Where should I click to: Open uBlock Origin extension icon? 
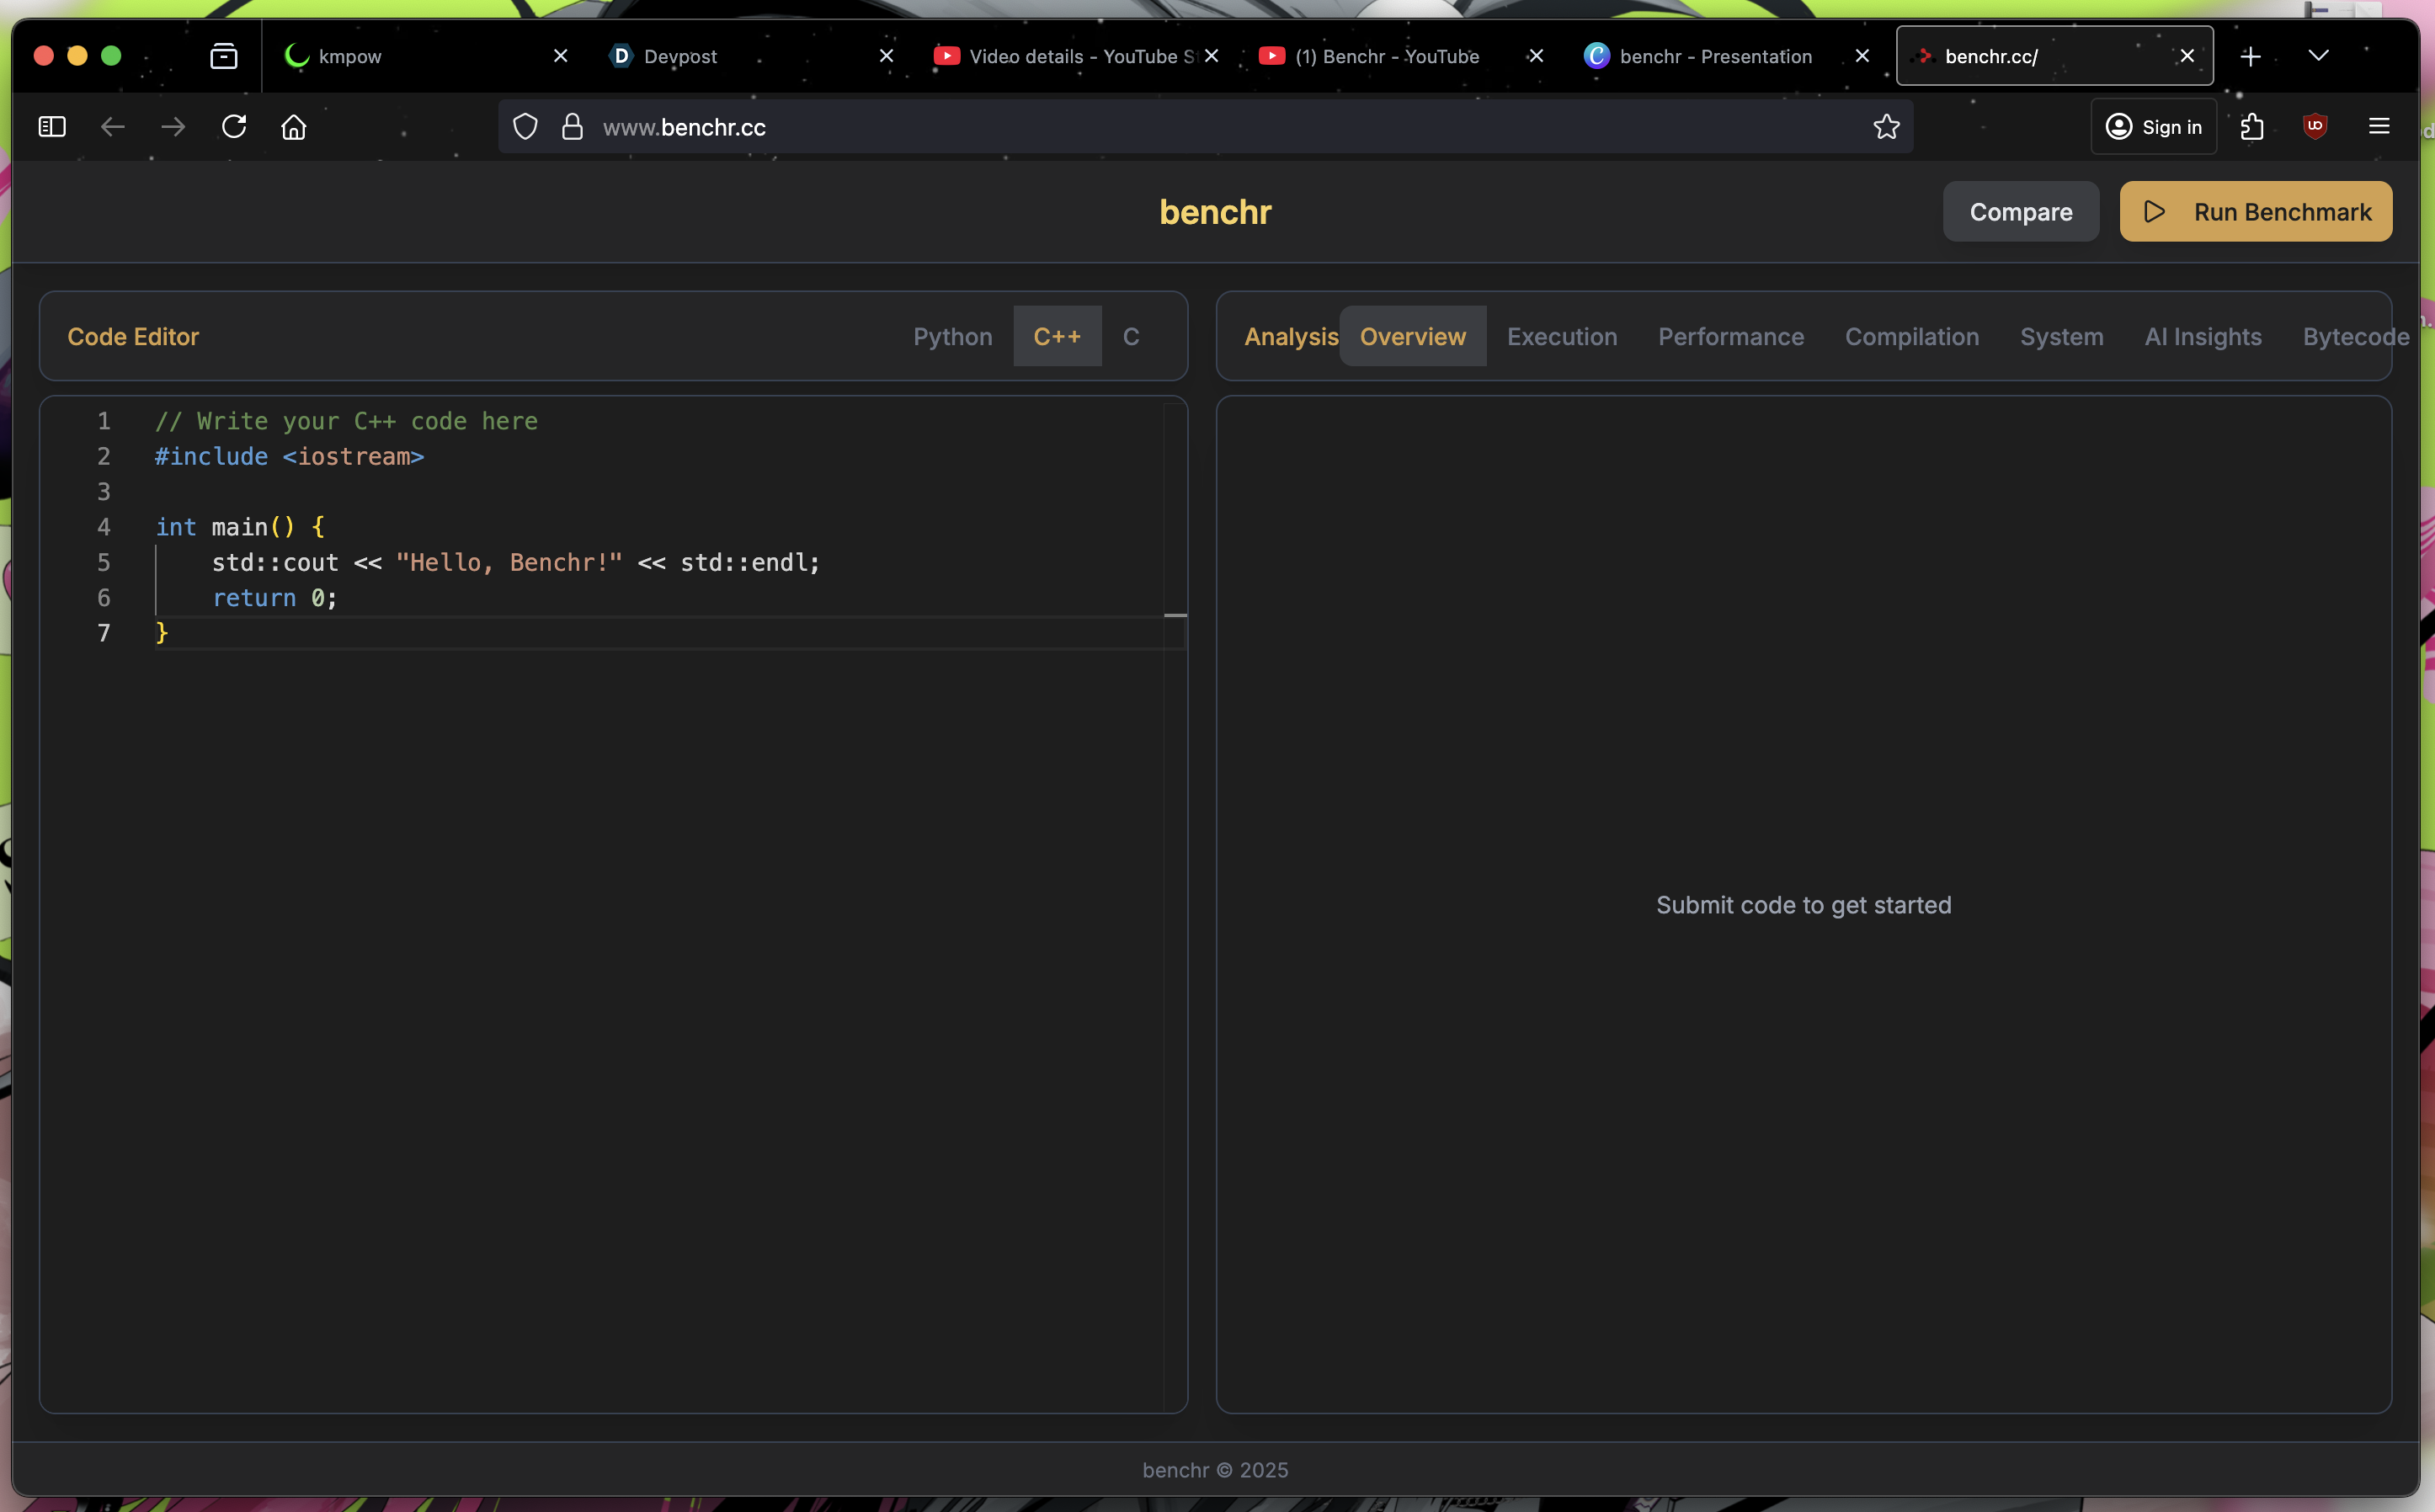pyautogui.click(x=2315, y=126)
